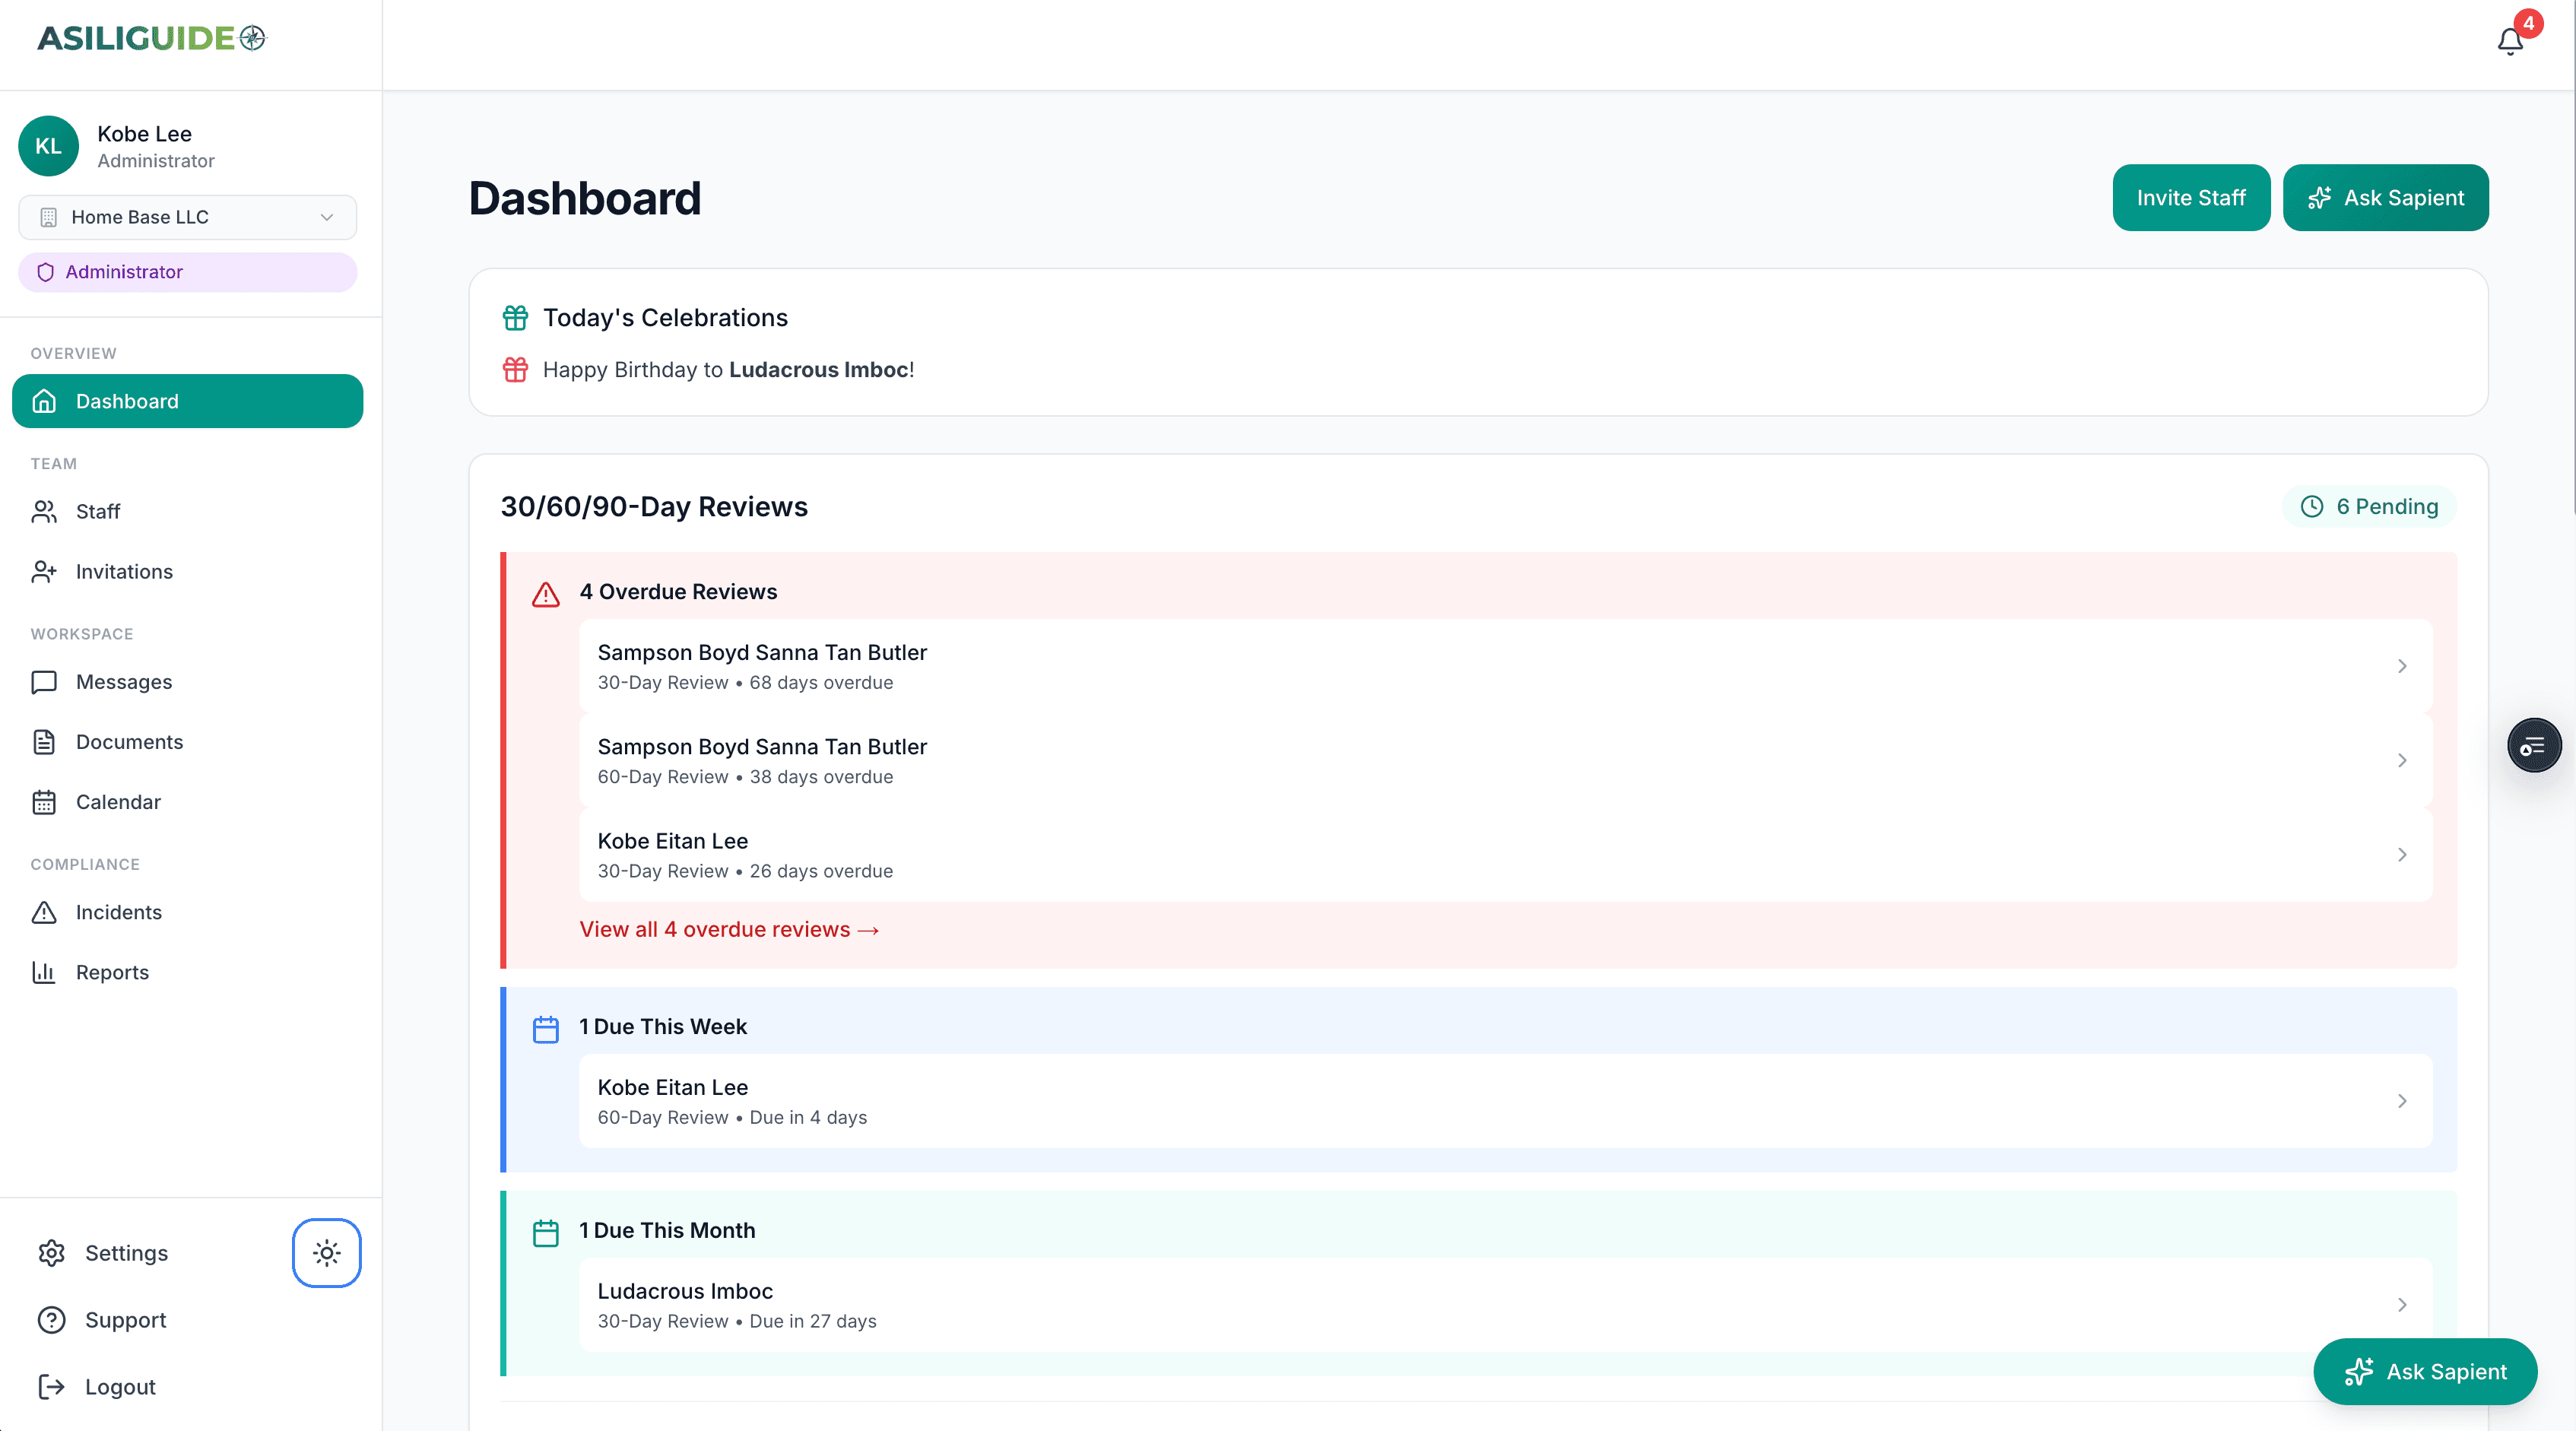This screenshot has width=2576, height=1431.
Task: Expand the Home Base LLC organization dropdown
Action: (x=325, y=217)
